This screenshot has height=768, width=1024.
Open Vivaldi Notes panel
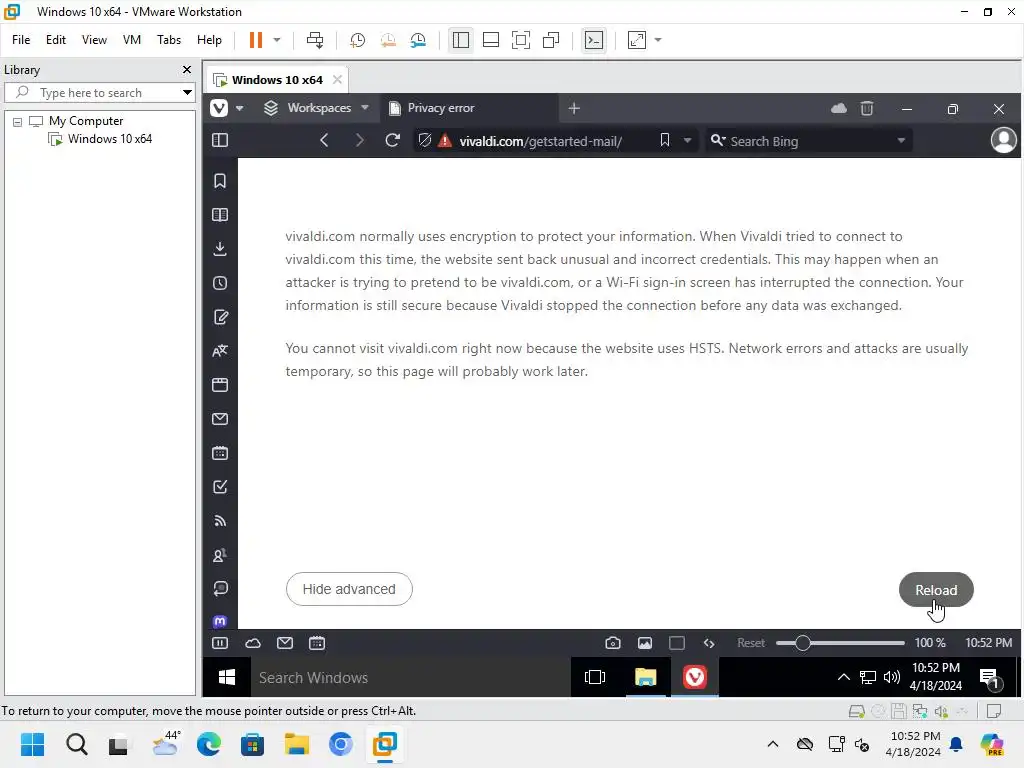[220, 317]
